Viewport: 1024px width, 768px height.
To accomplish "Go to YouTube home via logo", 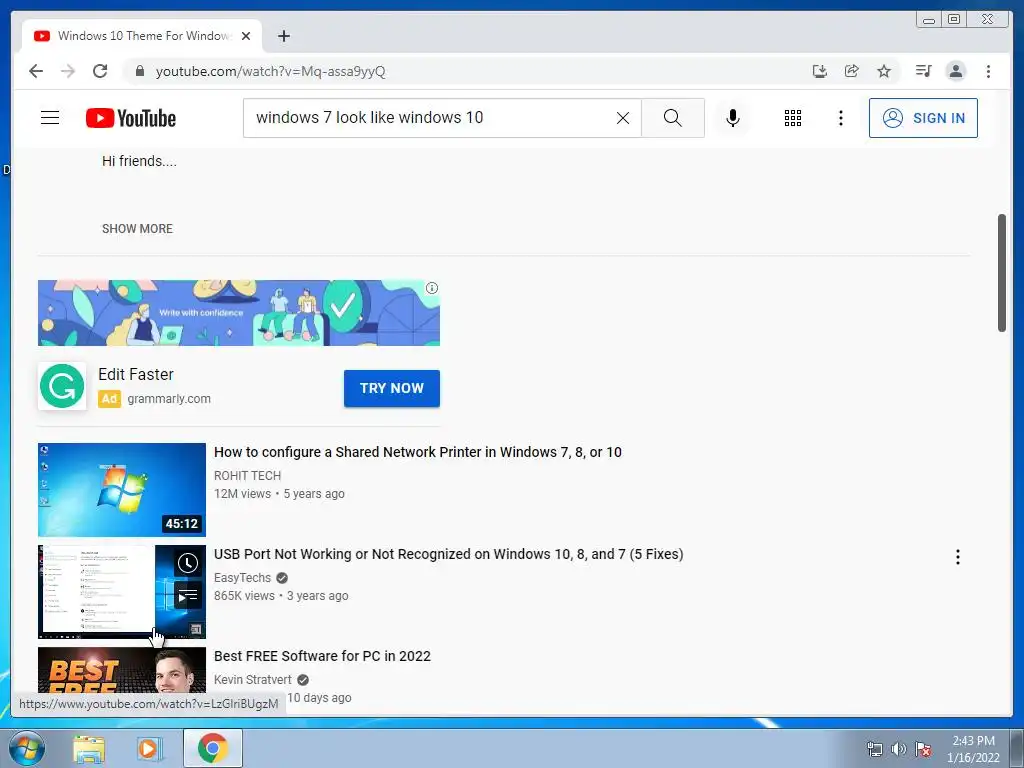I will [131, 118].
